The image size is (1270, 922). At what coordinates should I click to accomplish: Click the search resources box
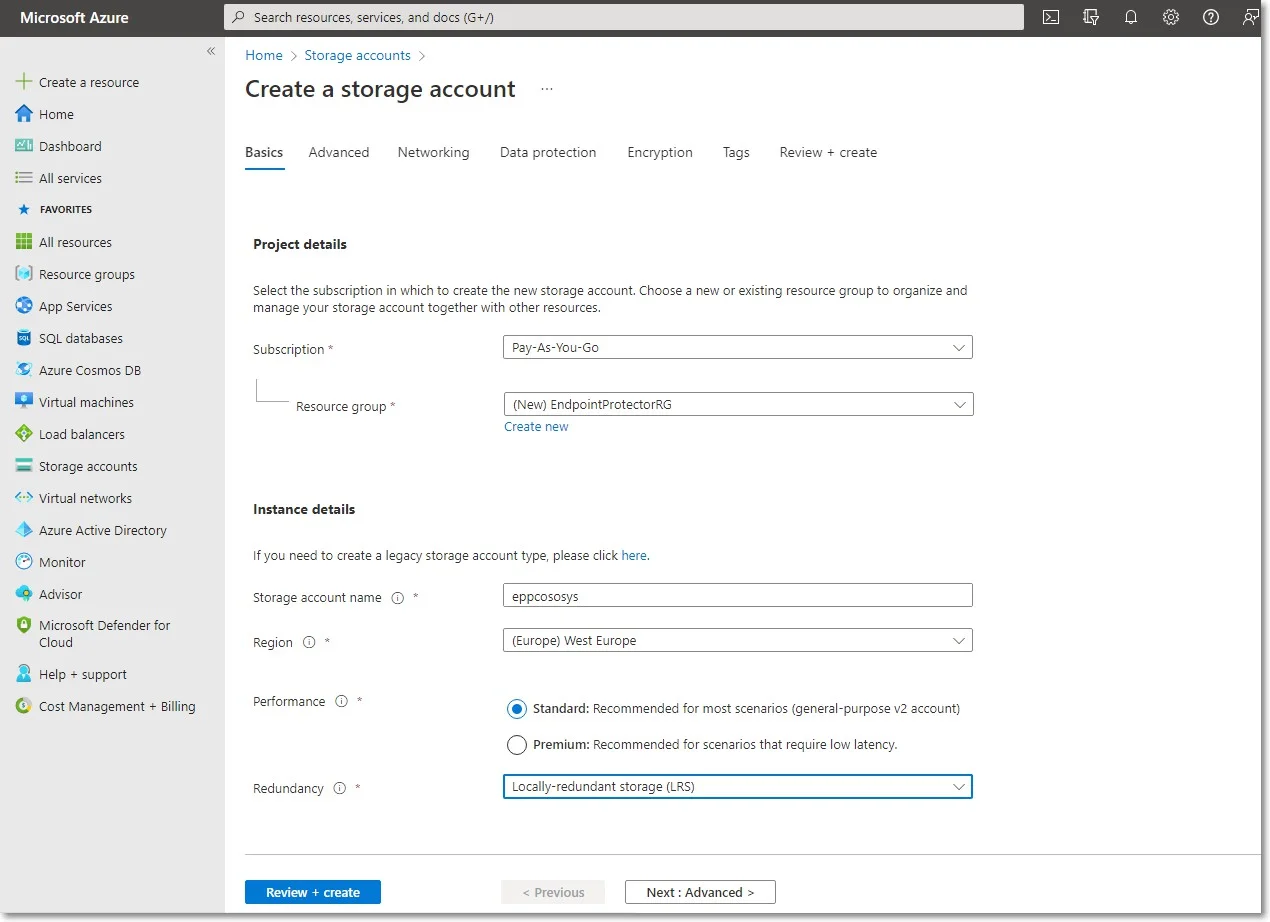624,17
